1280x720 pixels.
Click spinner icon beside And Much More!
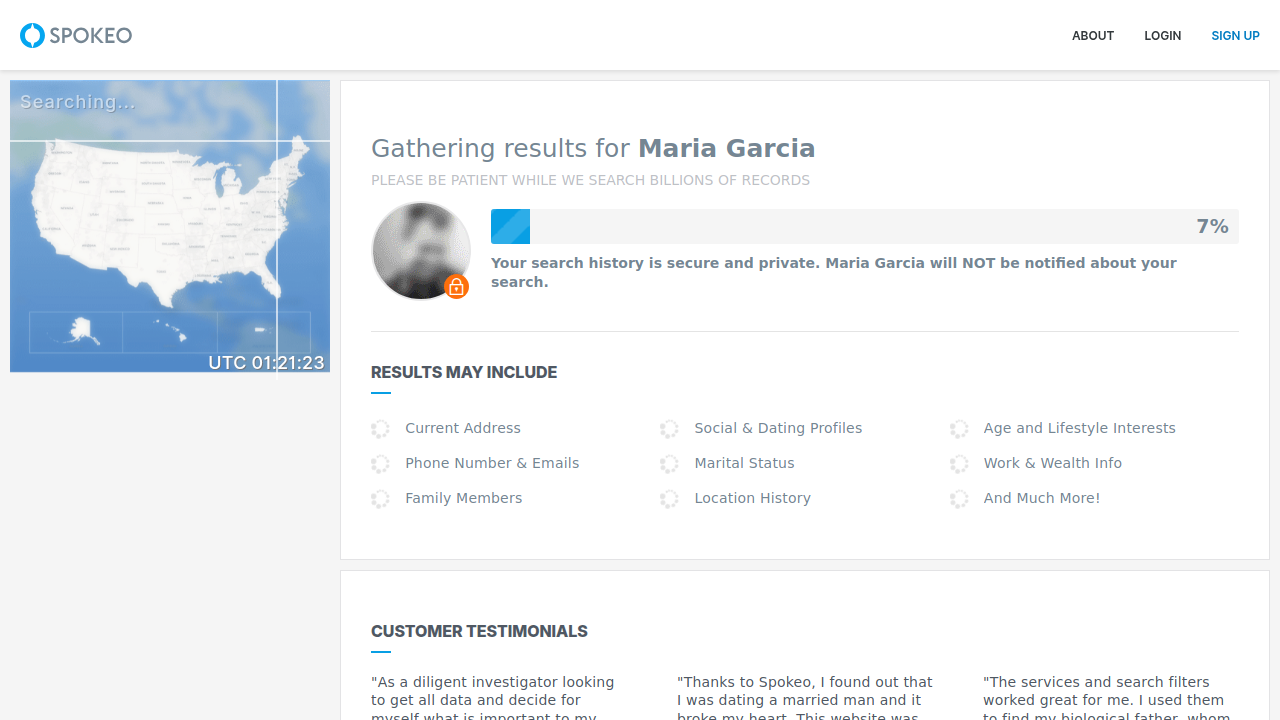959,499
